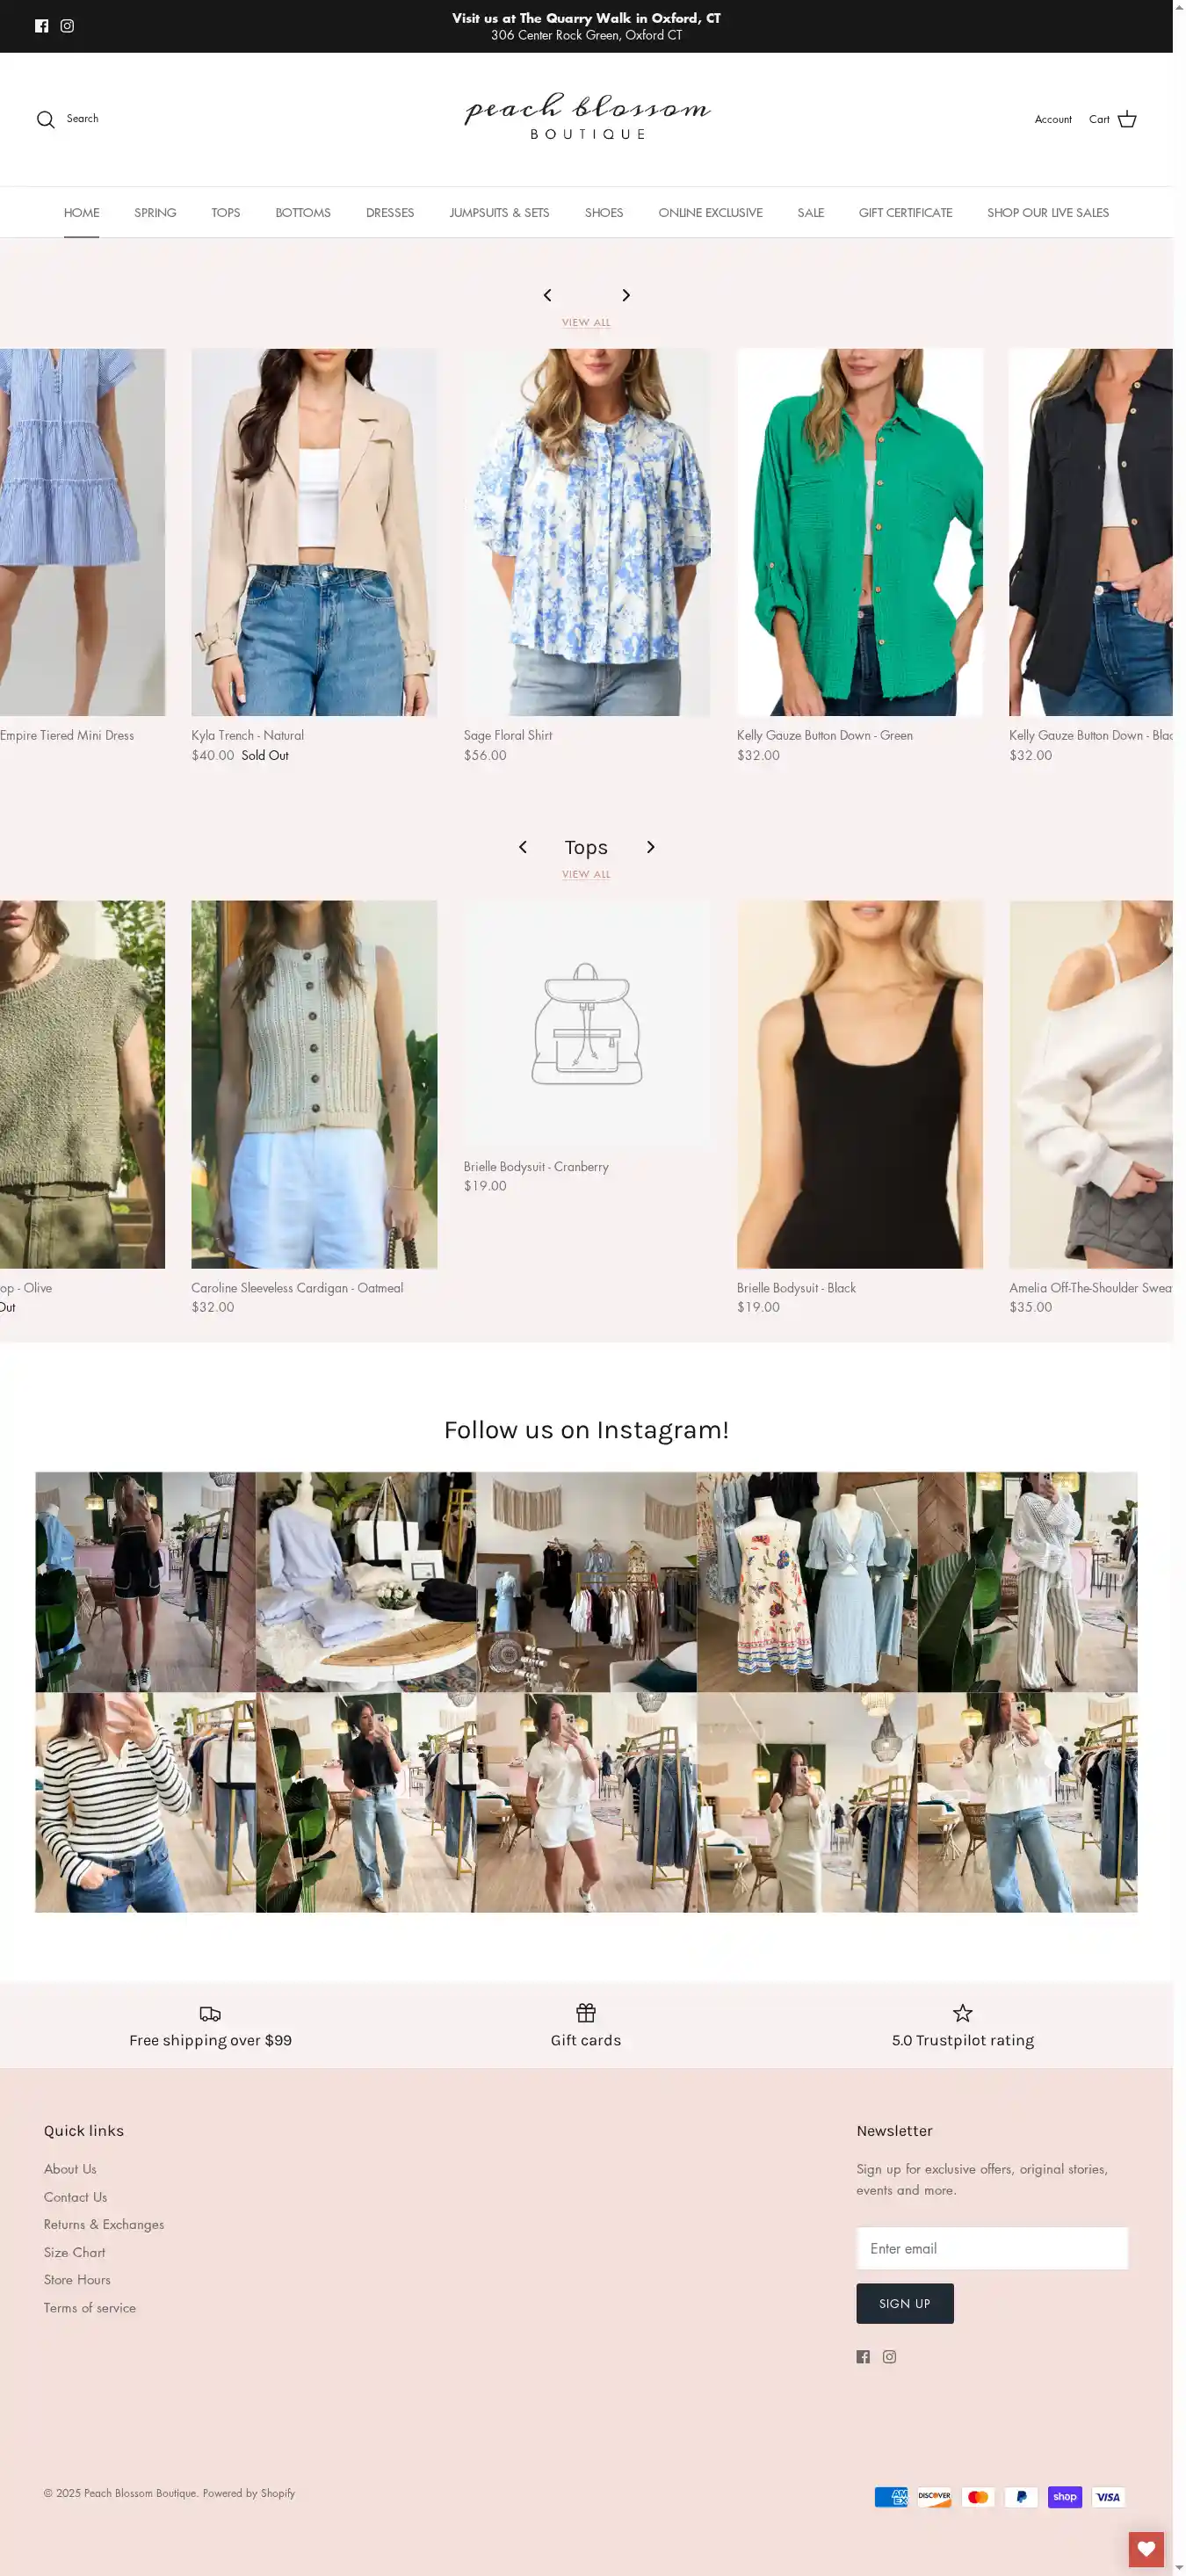Image resolution: width=1186 pixels, height=2576 pixels.
Task: Click the search magnifier icon
Action: [46, 120]
